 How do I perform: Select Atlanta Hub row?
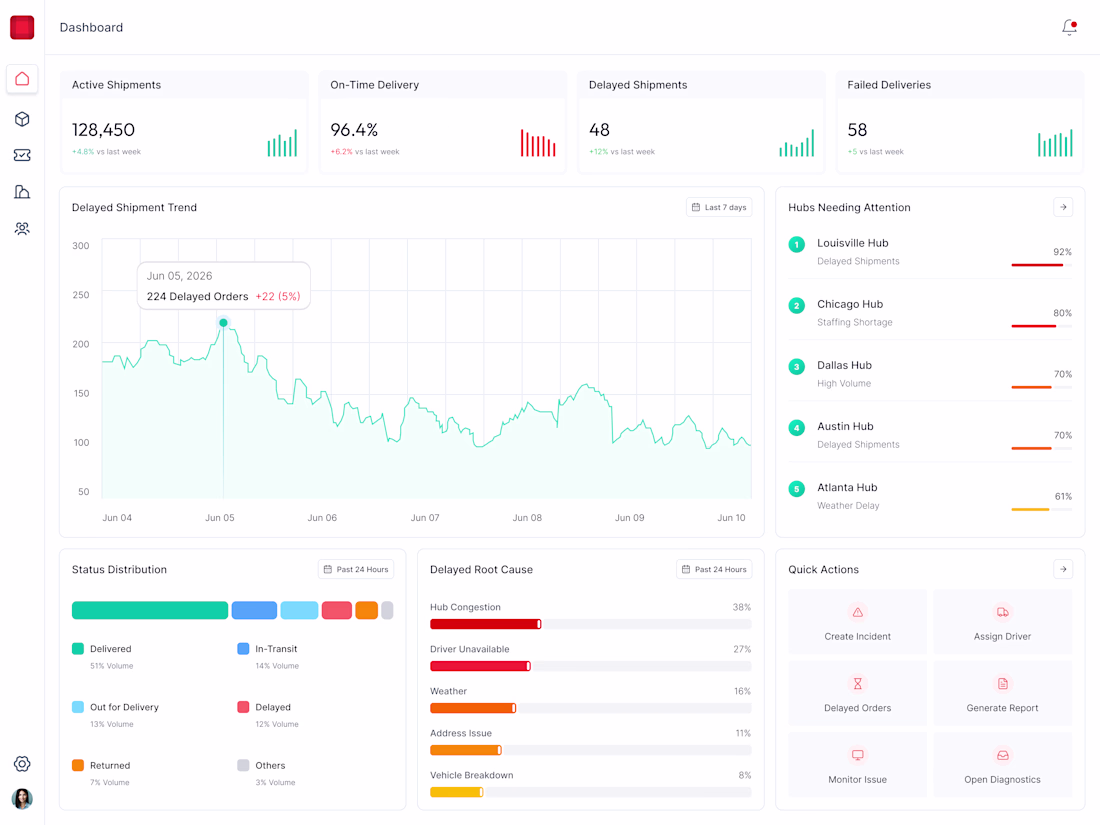click(x=930, y=496)
